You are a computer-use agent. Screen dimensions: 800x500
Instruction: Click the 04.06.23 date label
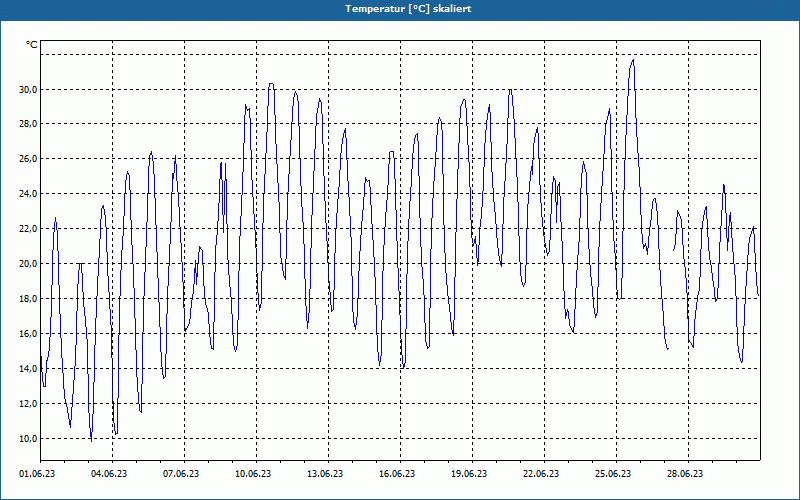coord(109,474)
